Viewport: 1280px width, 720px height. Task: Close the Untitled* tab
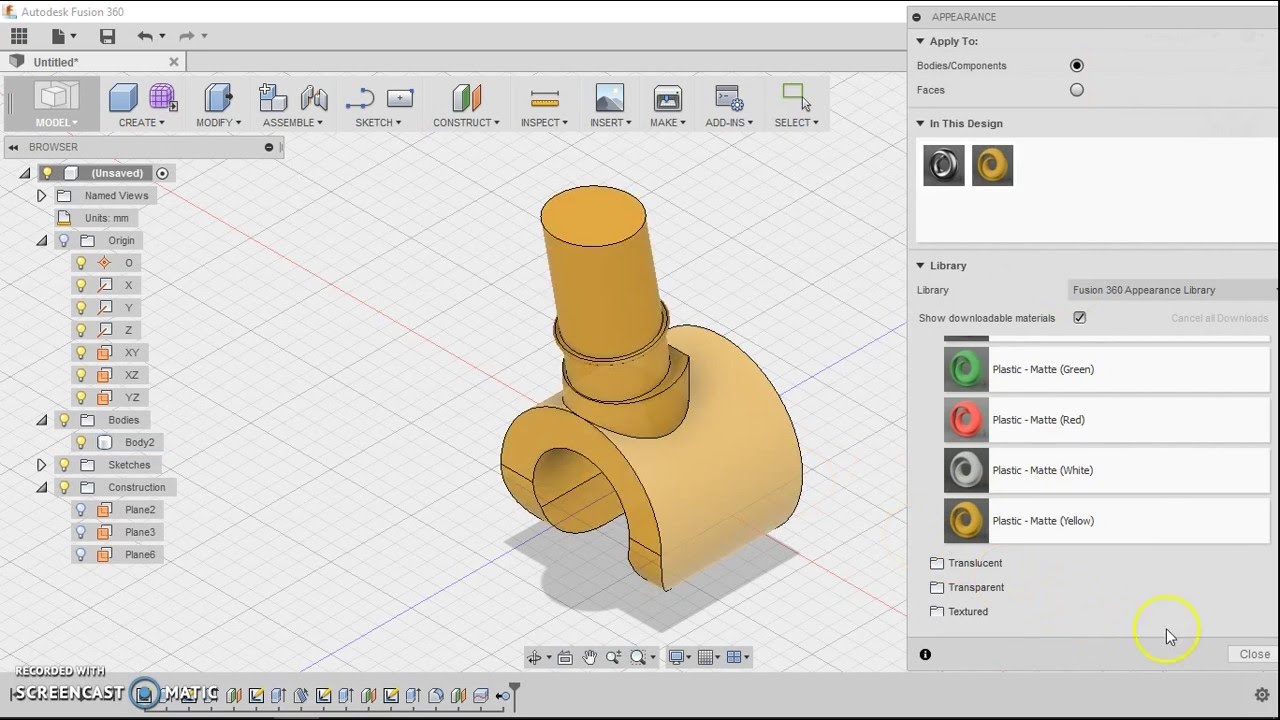click(173, 62)
